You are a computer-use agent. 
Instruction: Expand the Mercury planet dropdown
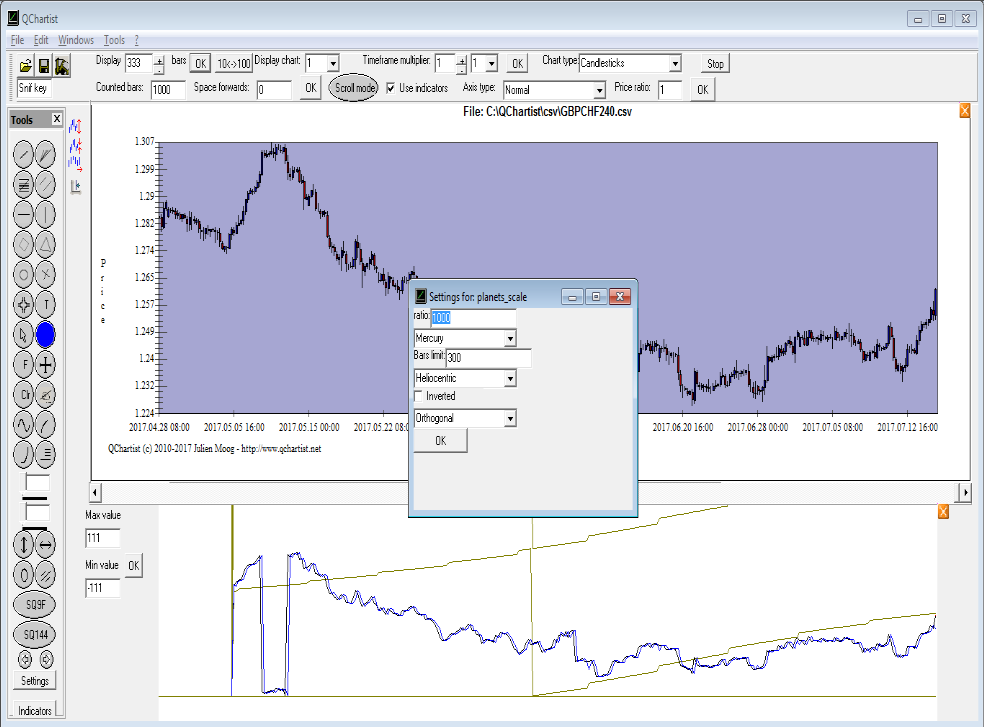tap(510, 339)
